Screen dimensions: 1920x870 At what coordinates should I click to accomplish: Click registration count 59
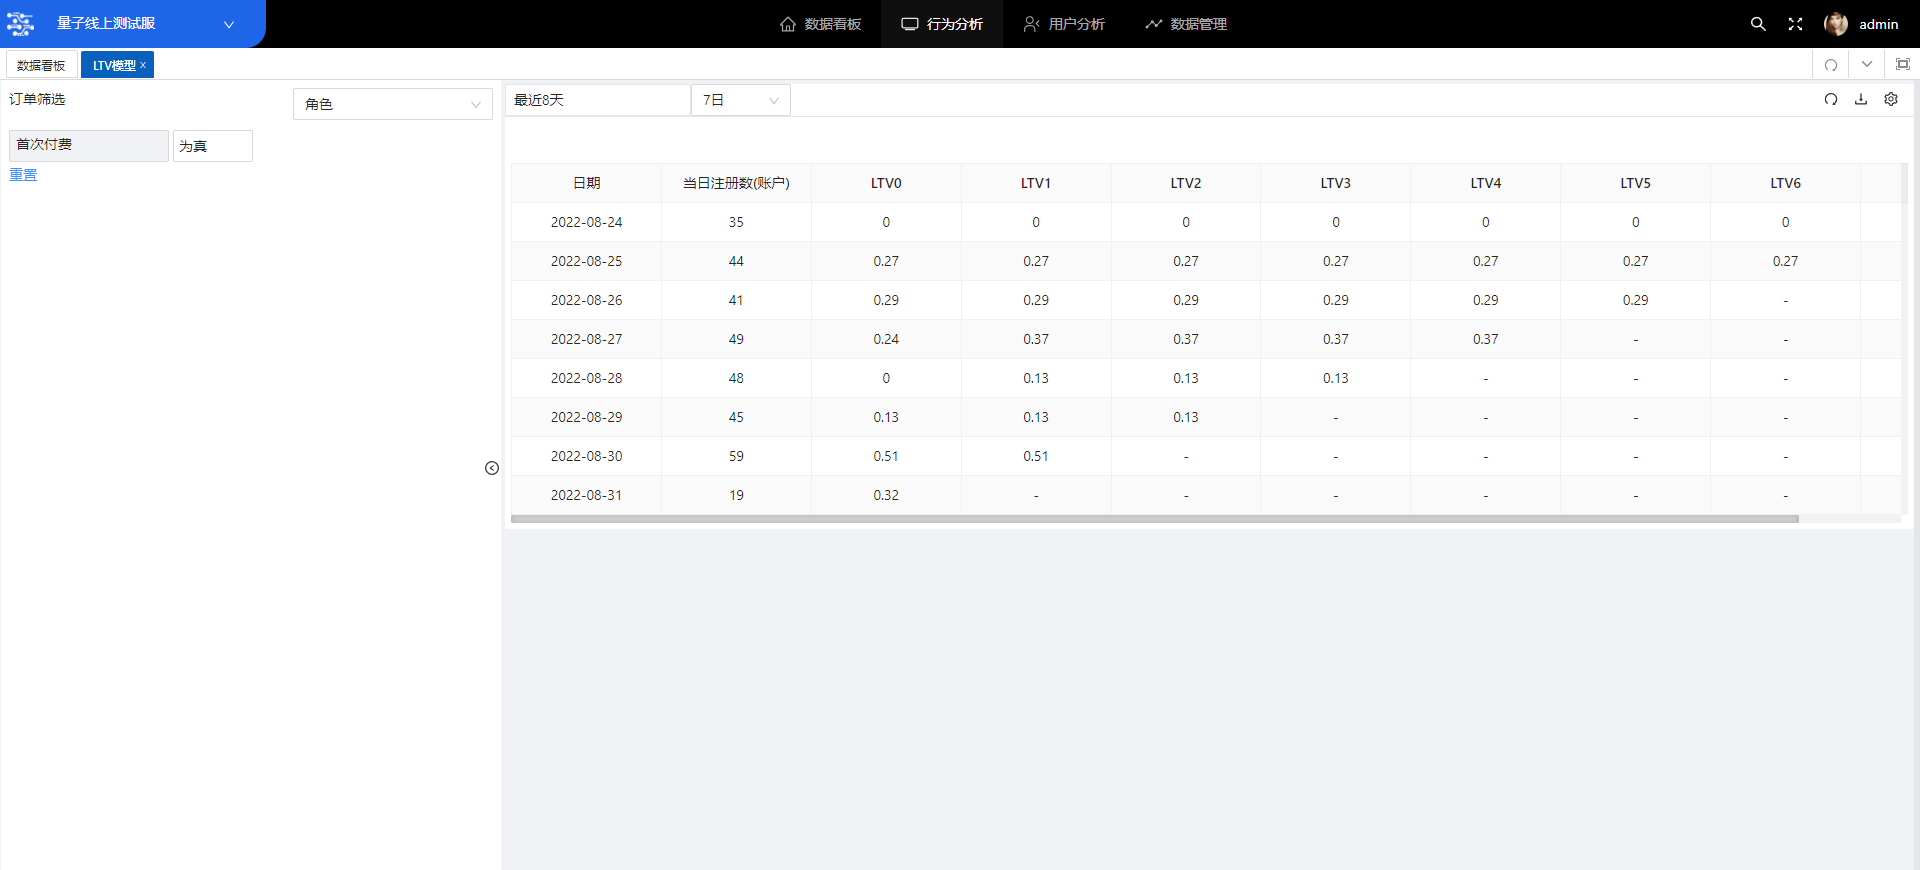(736, 456)
